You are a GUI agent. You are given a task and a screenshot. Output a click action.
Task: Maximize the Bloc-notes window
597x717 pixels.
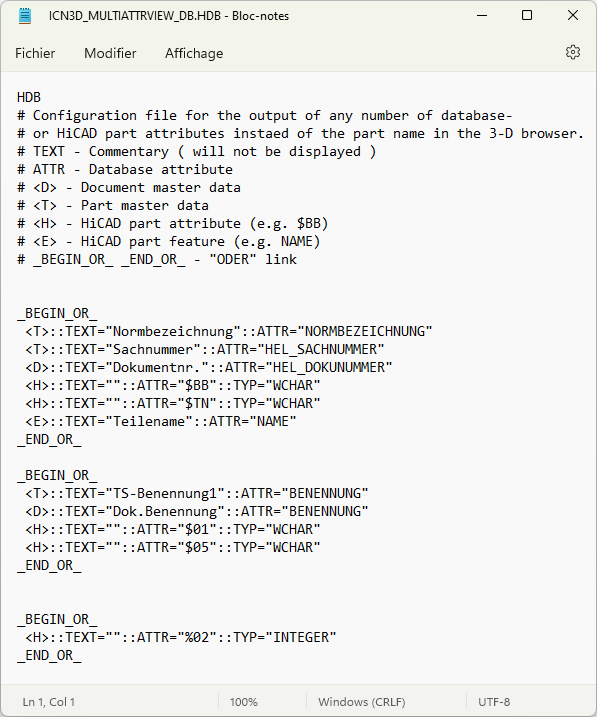[x=527, y=16]
